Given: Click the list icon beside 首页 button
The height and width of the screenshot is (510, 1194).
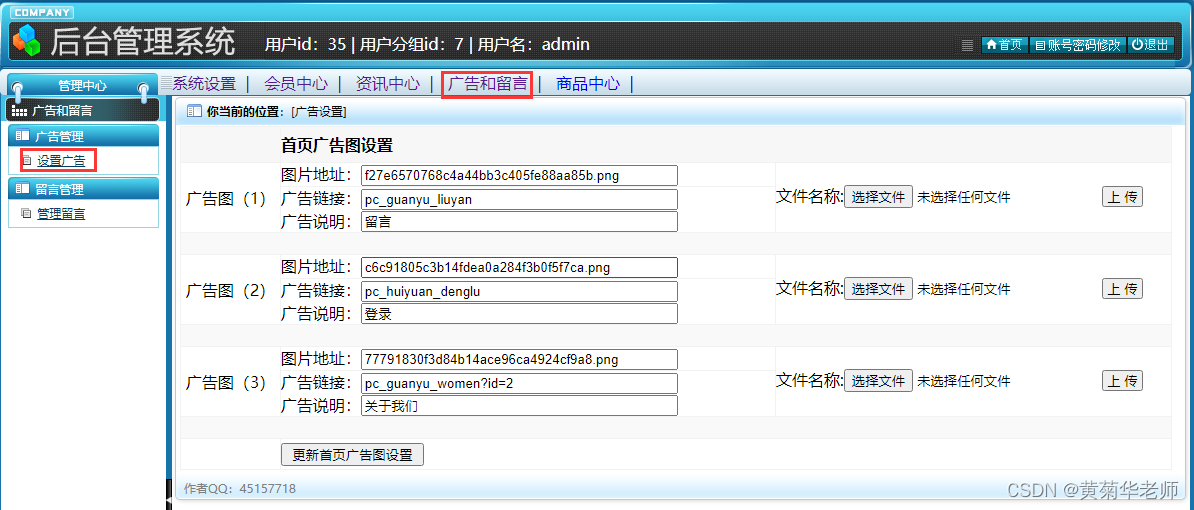Looking at the screenshot, I should tap(968, 45).
